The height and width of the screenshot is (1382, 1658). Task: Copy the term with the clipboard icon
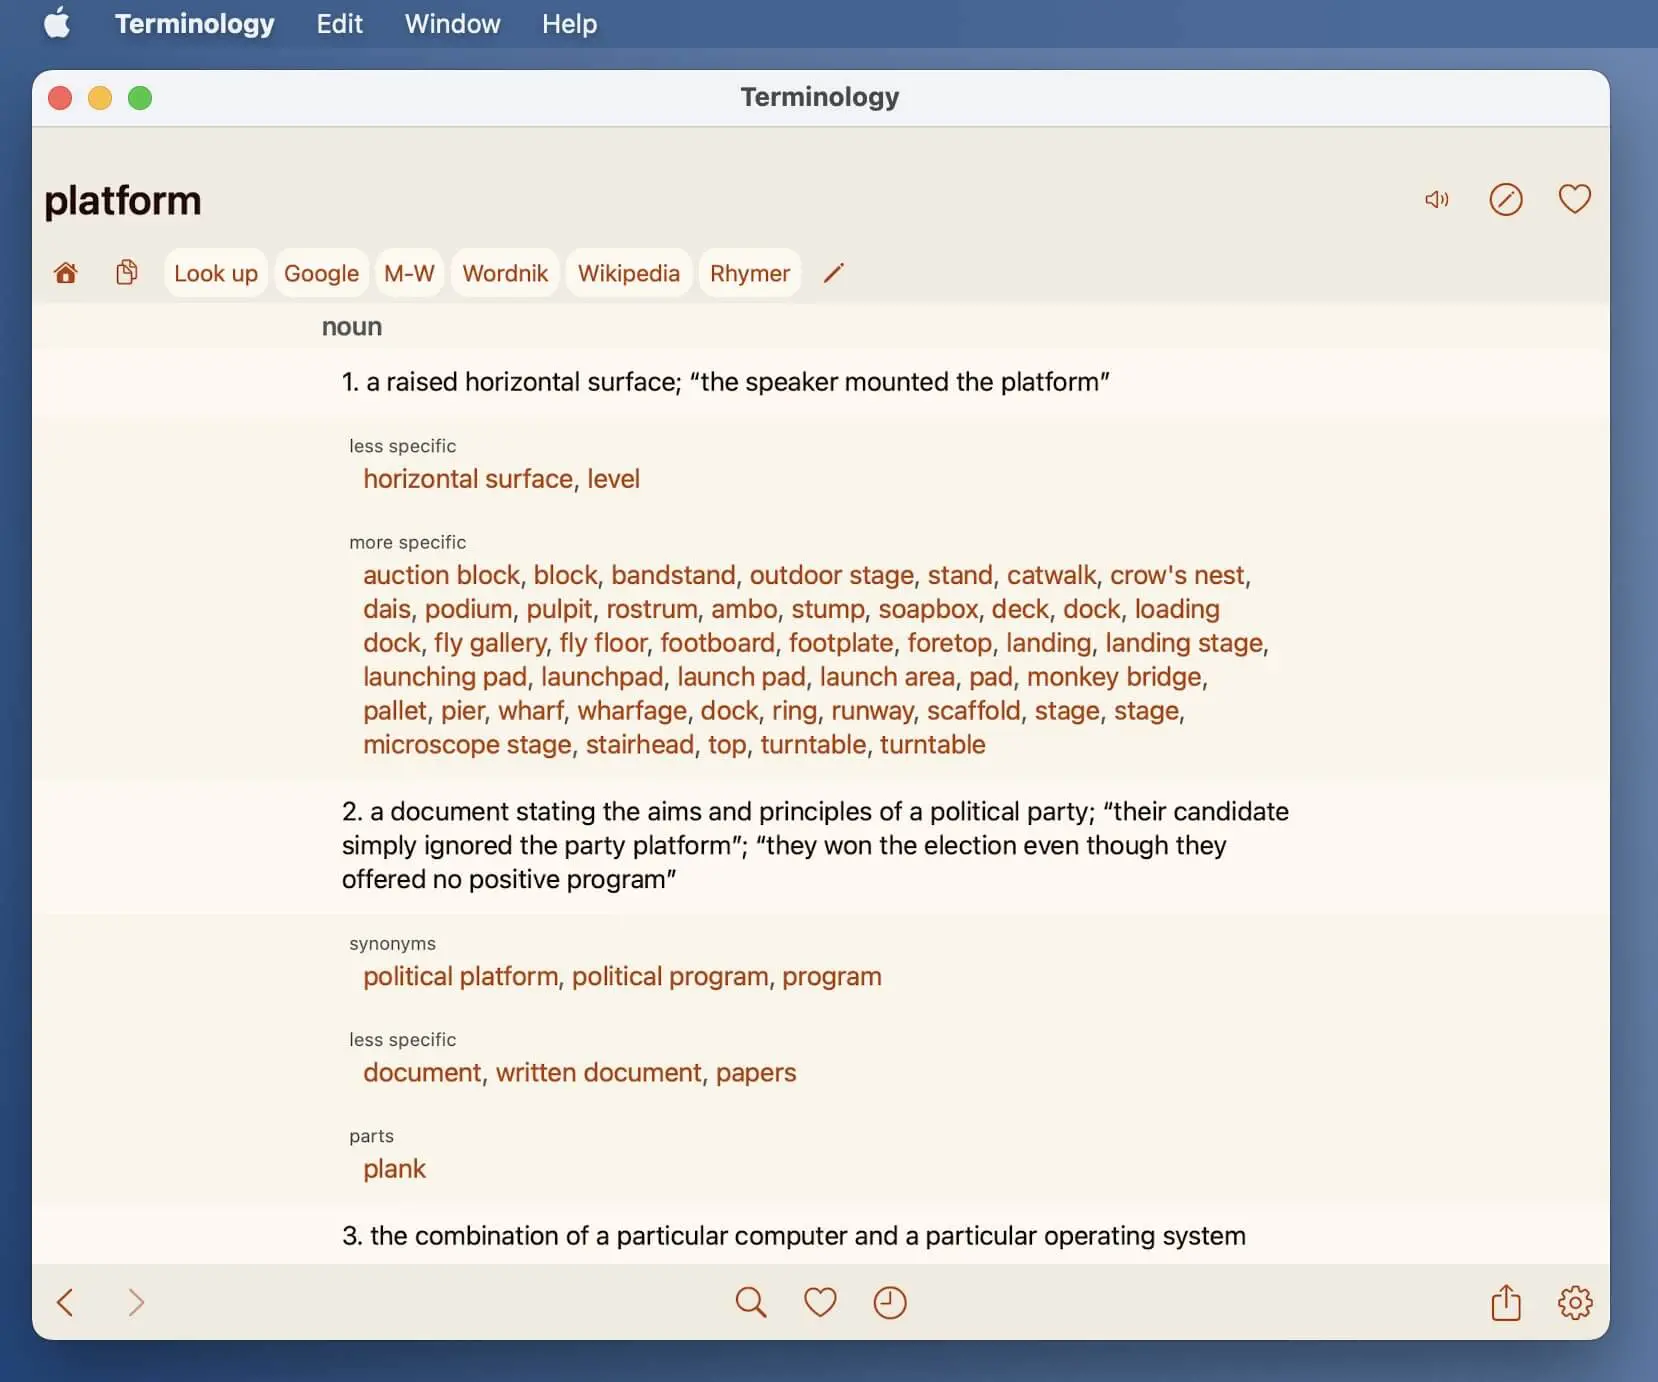pyautogui.click(x=127, y=272)
